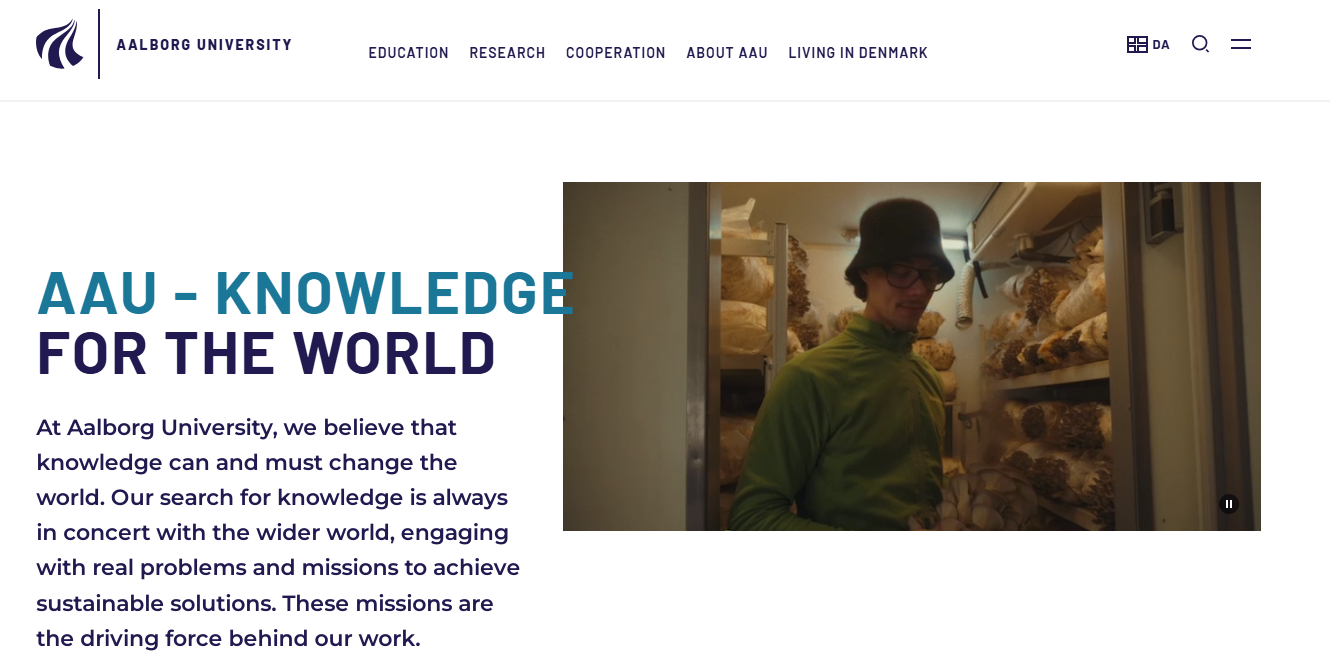This screenshot has height=660, width=1330.
Task: Select the FOR THE WORLD heading line
Action: [x=266, y=352]
